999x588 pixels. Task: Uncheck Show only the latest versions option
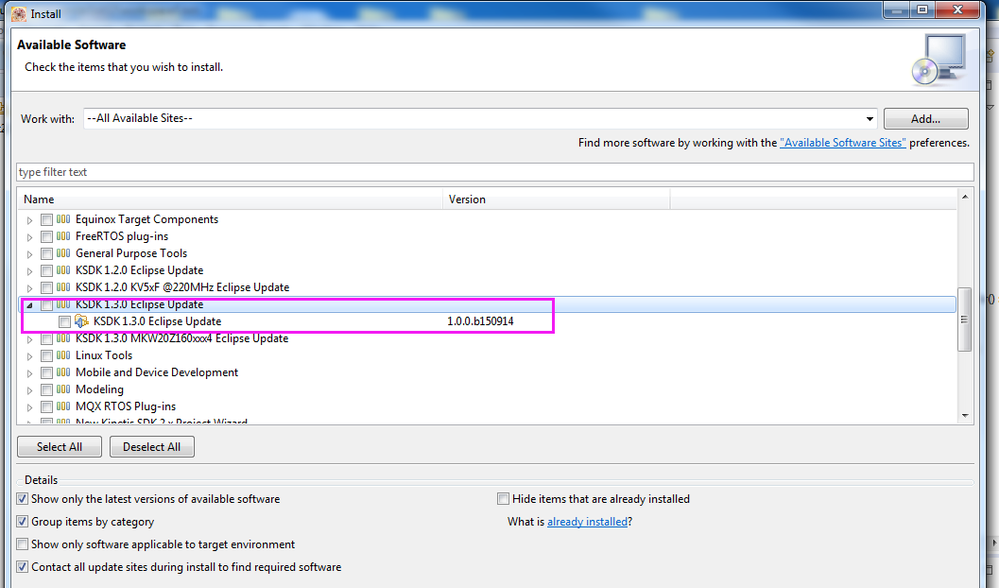click(22, 499)
